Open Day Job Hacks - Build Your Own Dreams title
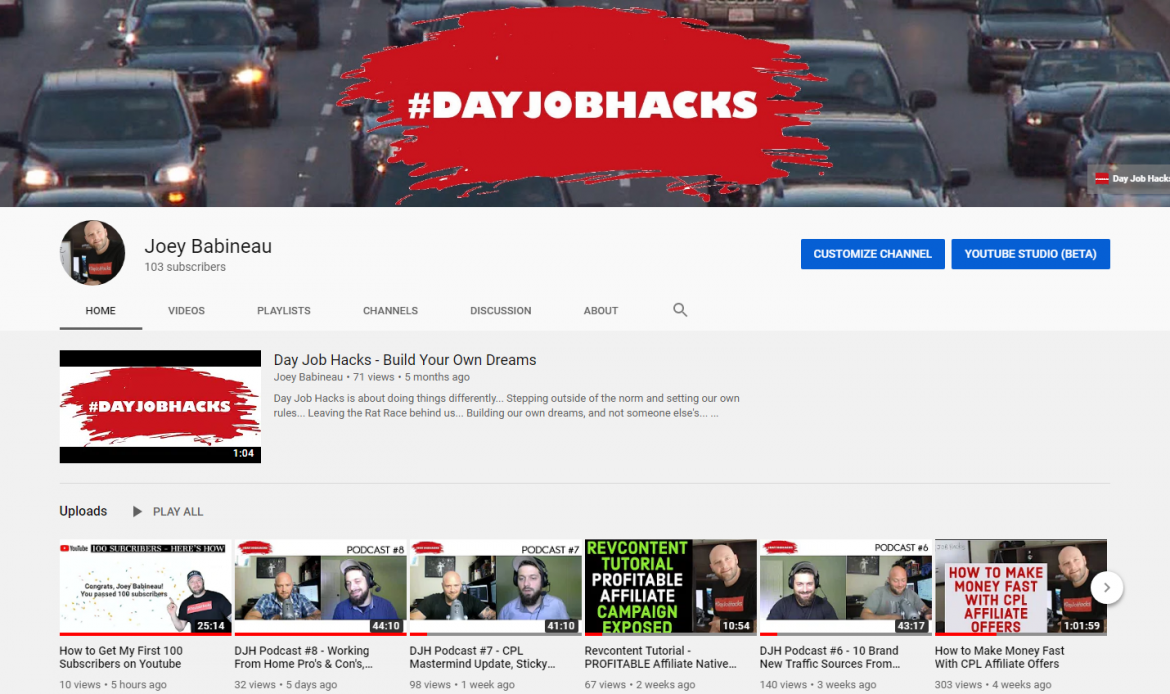 (404, 360)
